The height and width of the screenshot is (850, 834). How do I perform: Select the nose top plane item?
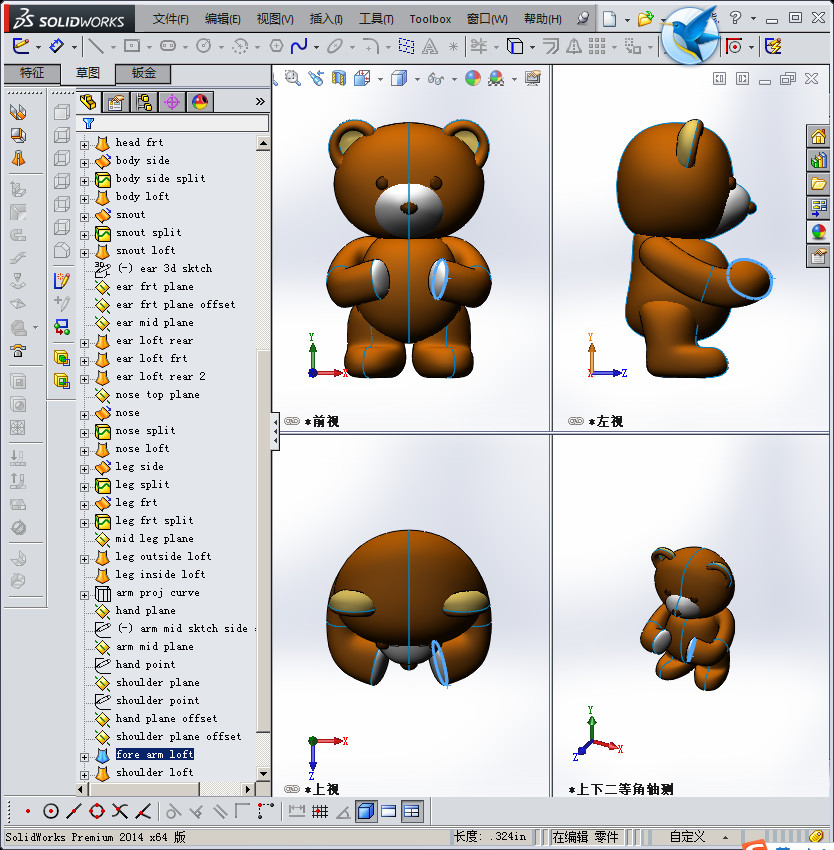(157, 395)
